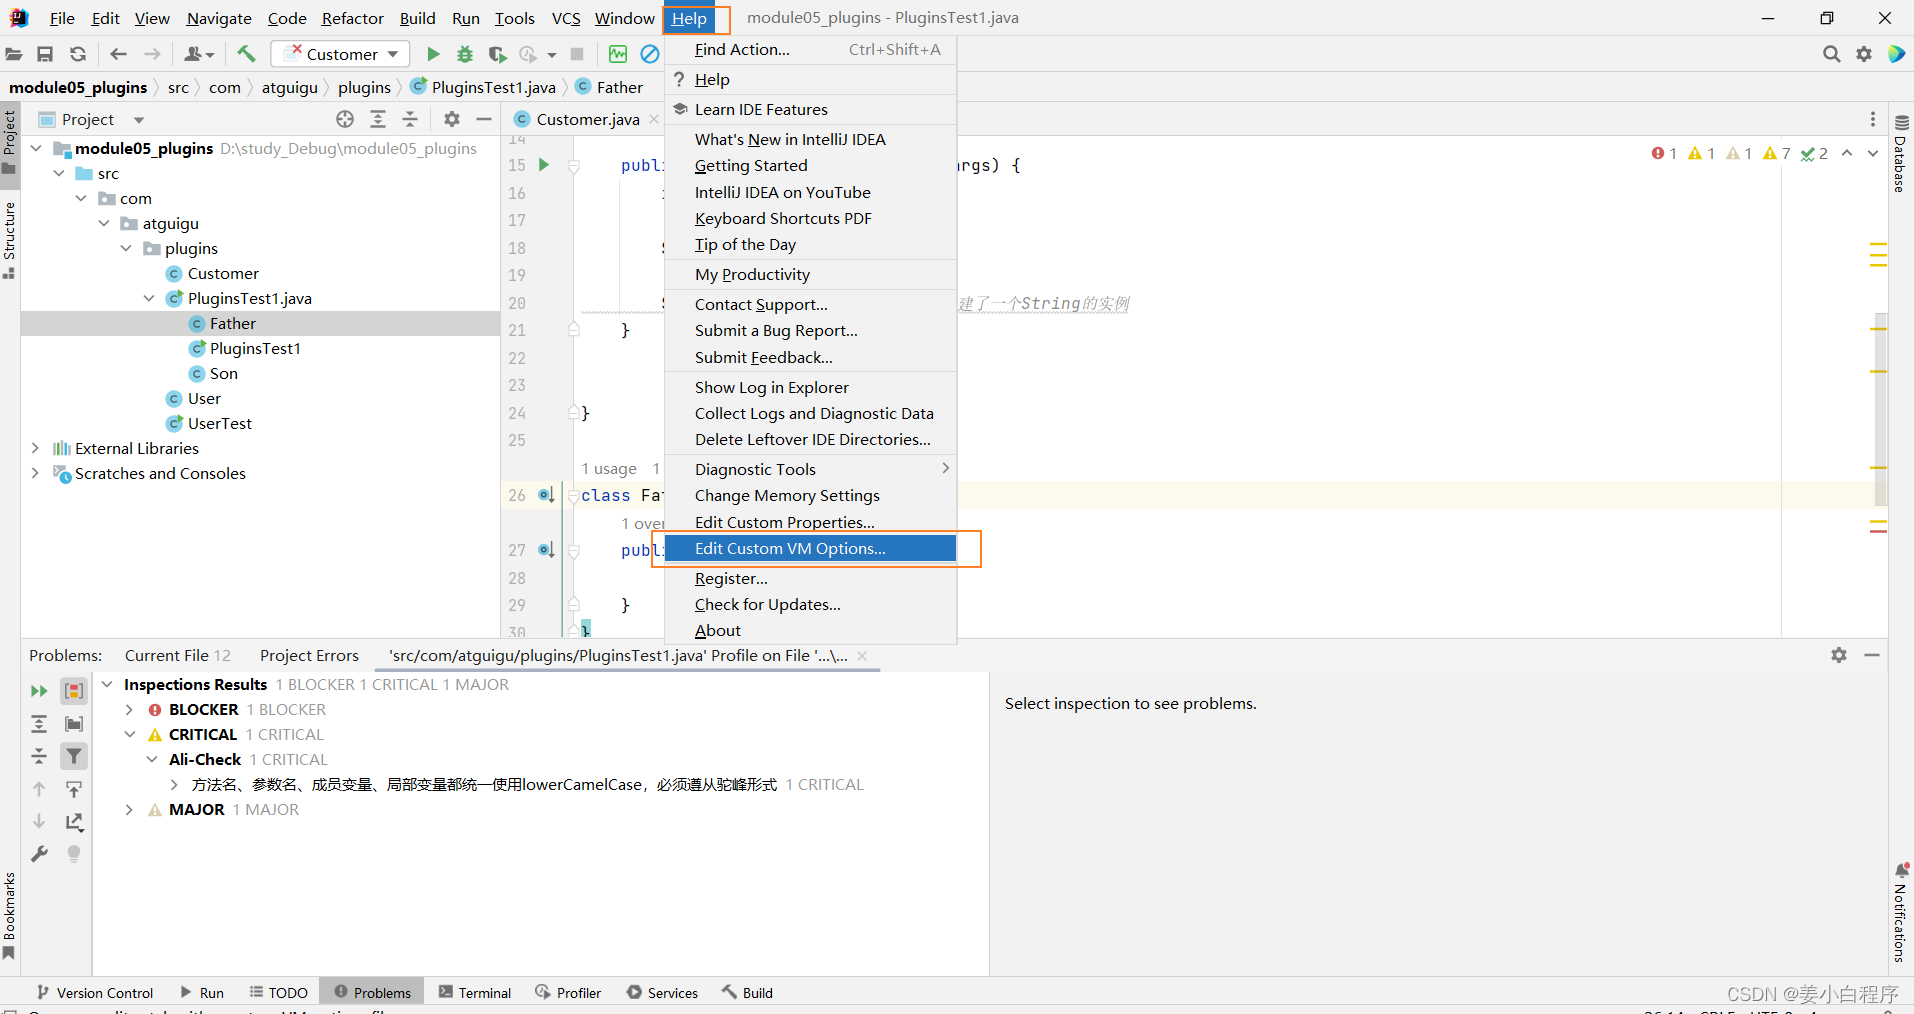Viewport: 1914px width, 1014px height.
Task: Choose Find Action in Help menu
Action: [x=810, y=49]
